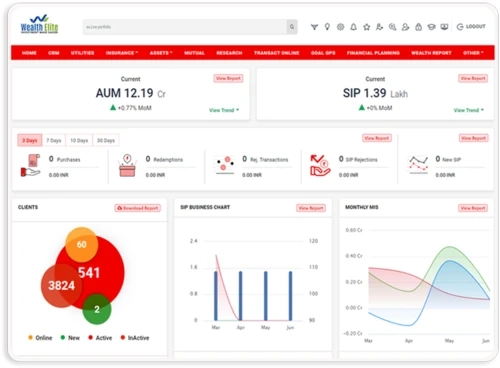Open the HOME menu item
Viewport: 500px width, 368px height.
tap(29, 53)
